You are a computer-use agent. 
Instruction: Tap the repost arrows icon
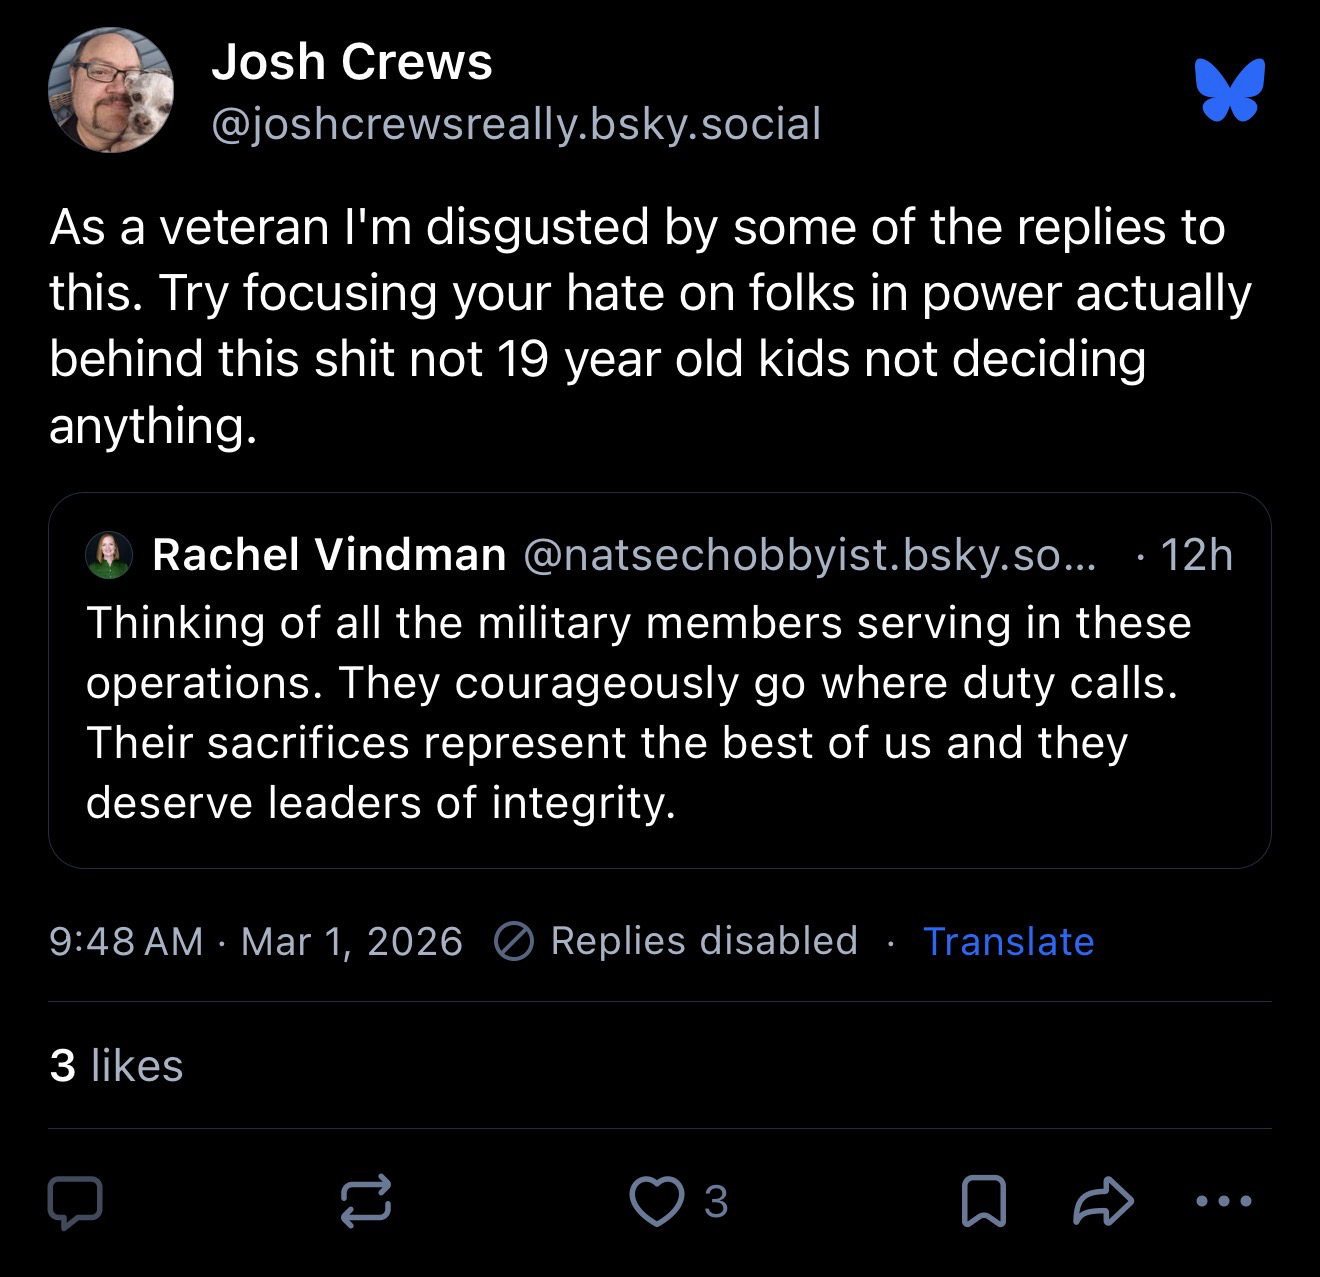coord(365,1201)
